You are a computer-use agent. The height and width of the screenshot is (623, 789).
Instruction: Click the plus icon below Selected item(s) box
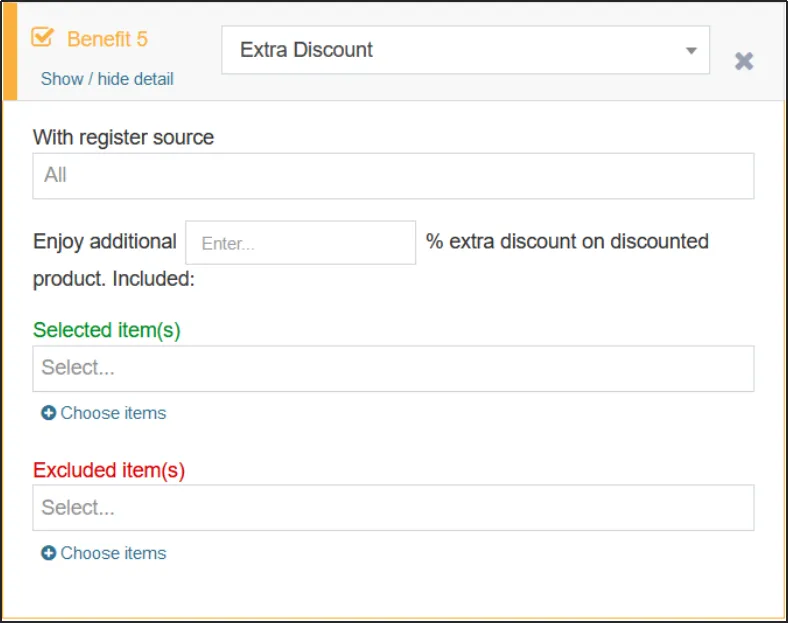pyautogui.click(x=48, y=413)
